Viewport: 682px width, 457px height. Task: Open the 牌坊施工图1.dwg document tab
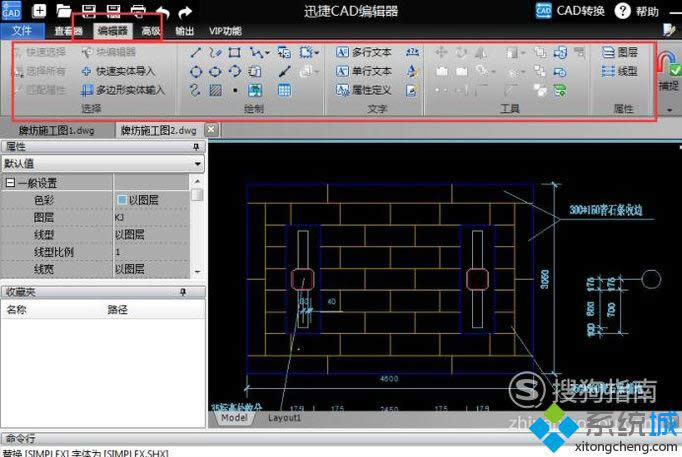(57, 130)
